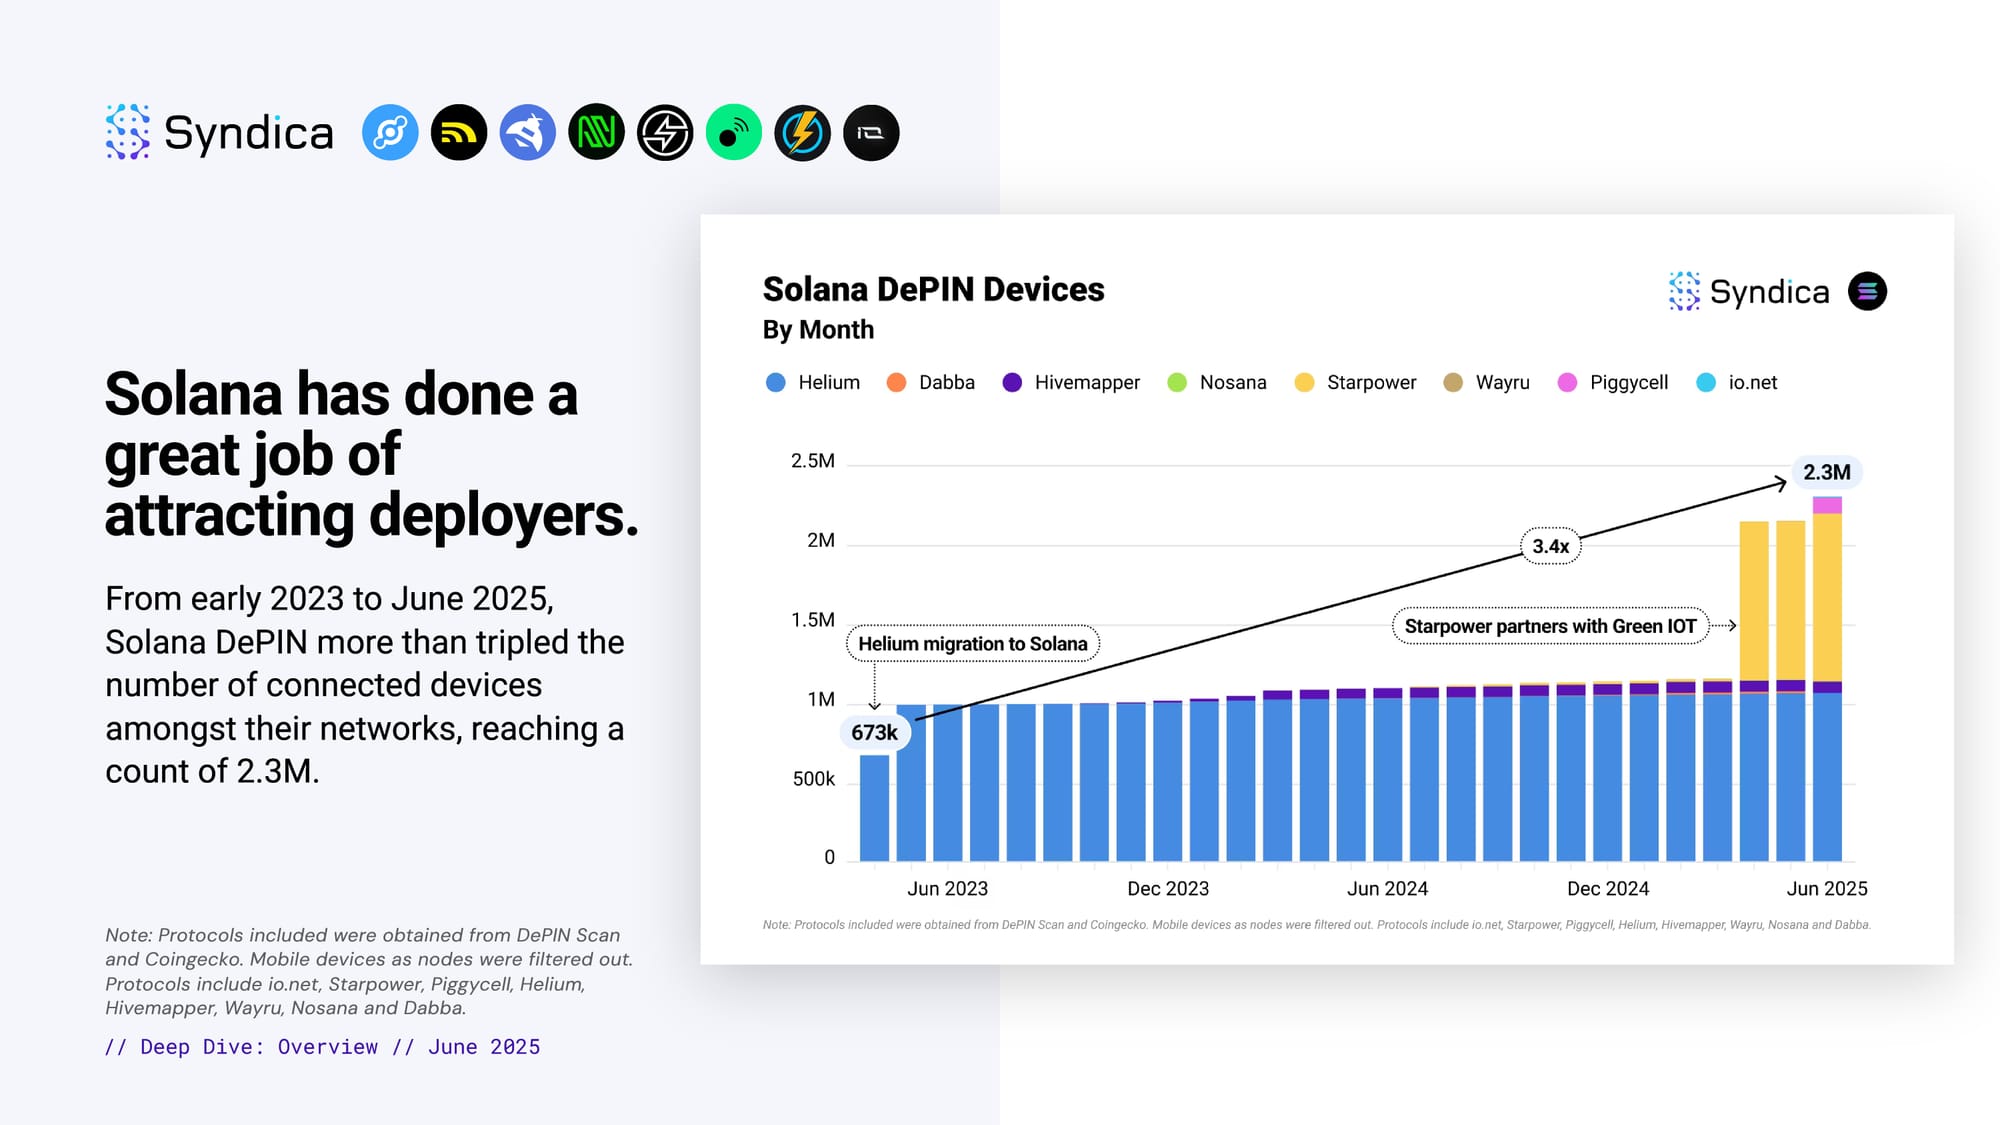2000x1125 pixels.
Task: Click the io.net legend label
Action: [x=1752, y=382]
